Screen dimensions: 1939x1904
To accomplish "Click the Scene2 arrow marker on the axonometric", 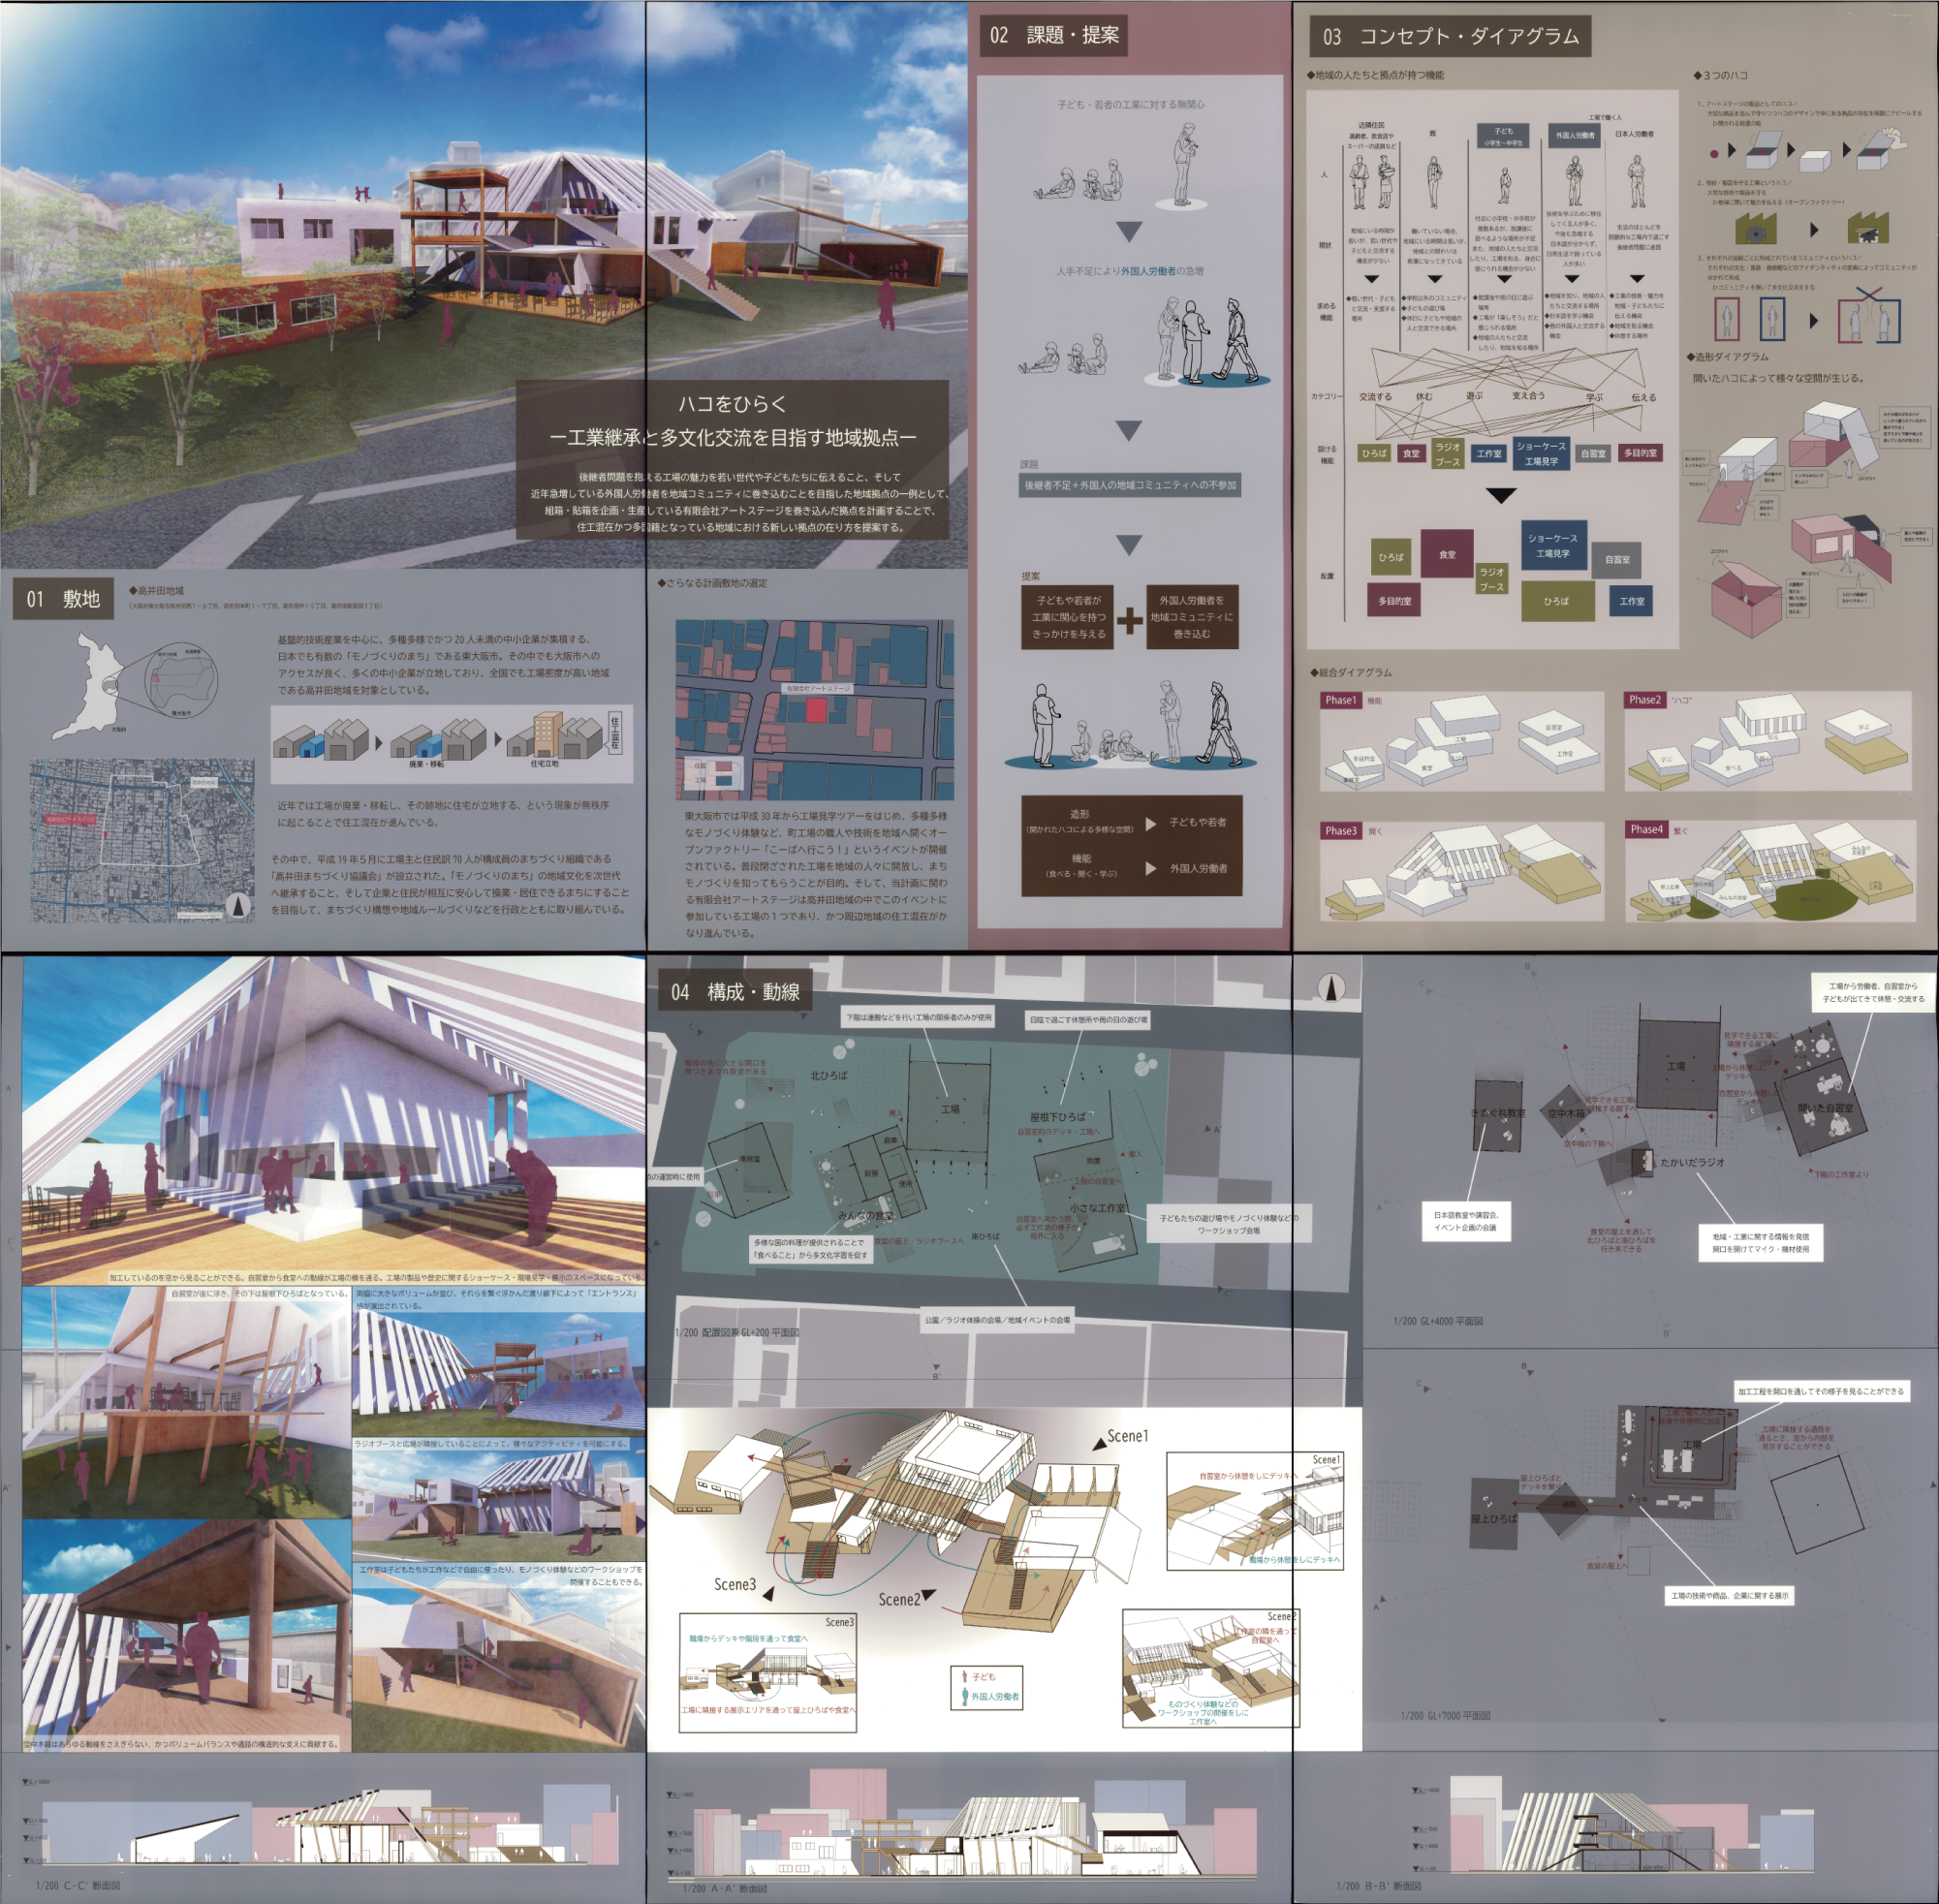I will pyautogui.click(x=929, y=1594).
